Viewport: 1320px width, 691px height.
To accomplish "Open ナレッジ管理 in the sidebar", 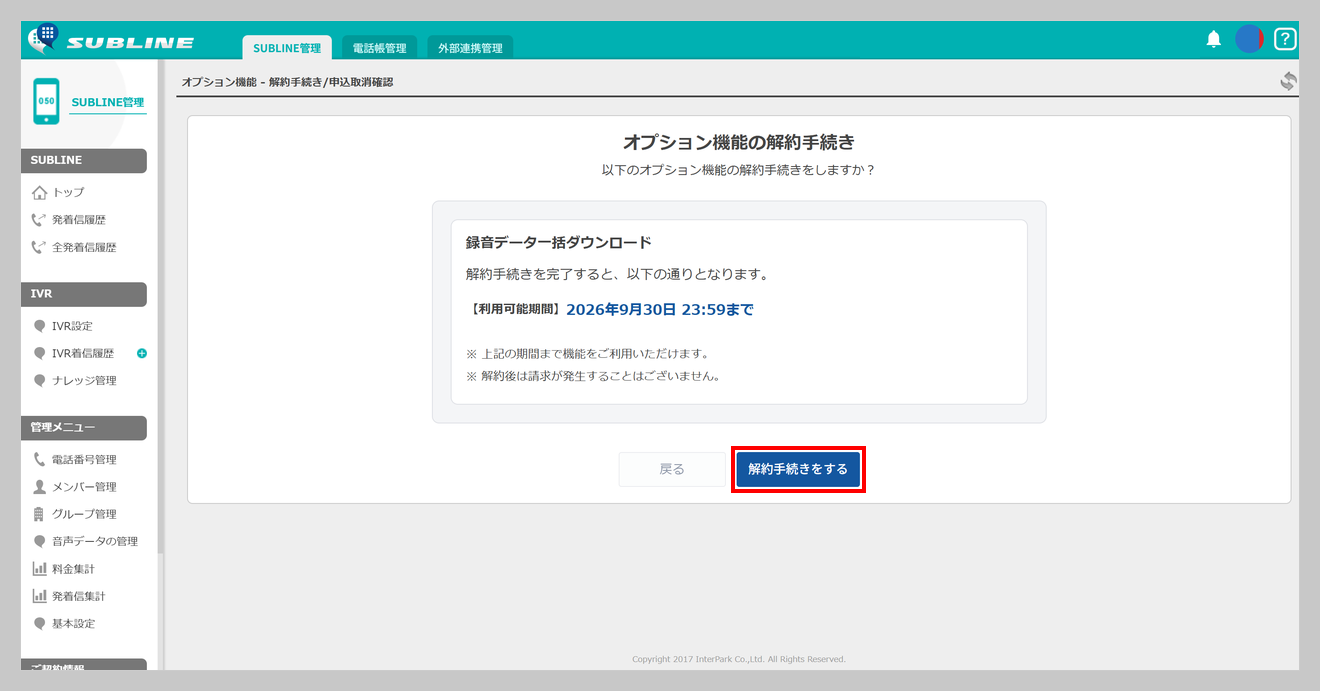I will [x=84, y=380].
